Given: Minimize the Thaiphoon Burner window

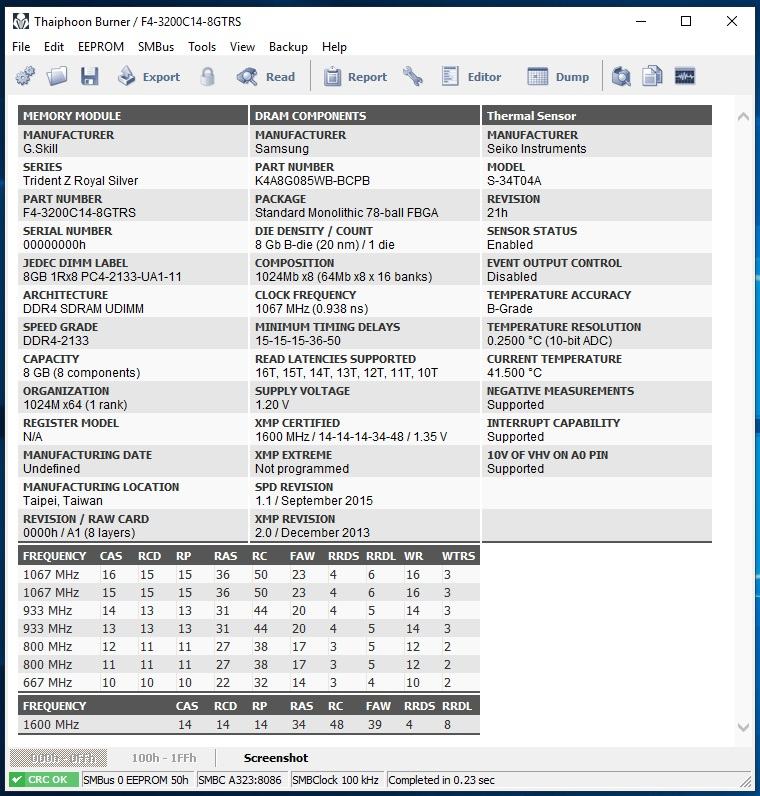Looking at the screenshot, I should click(x=641, y=21).
